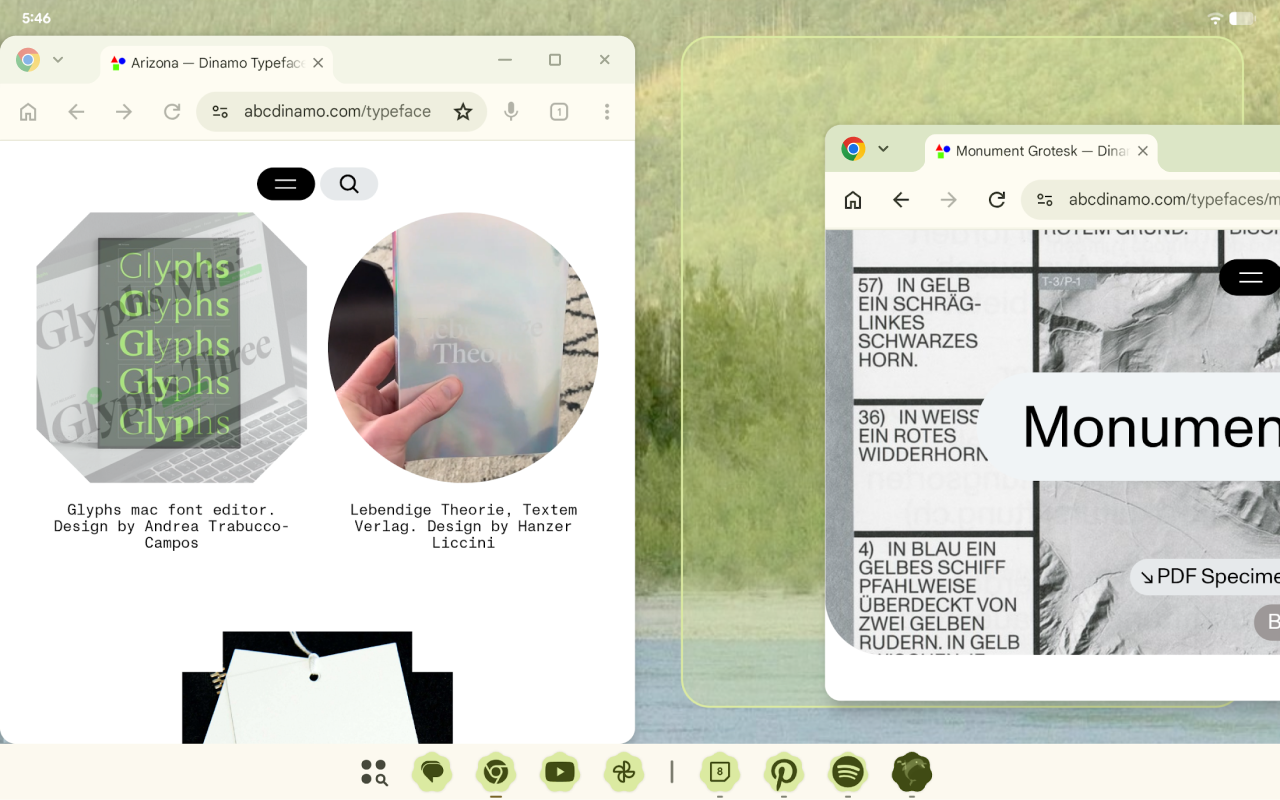Open the dolphin icon app in taskbar
Screen dimensions: 1280x800
tap(912, 772)
